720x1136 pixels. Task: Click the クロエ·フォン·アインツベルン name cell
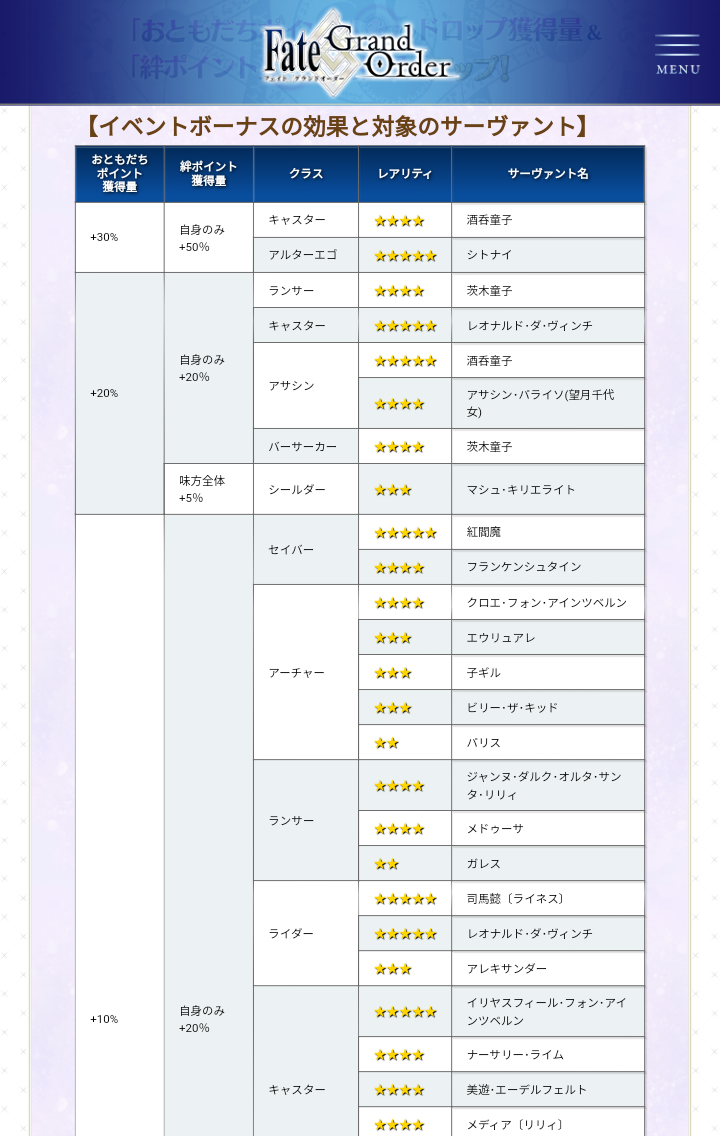[546, 602]
